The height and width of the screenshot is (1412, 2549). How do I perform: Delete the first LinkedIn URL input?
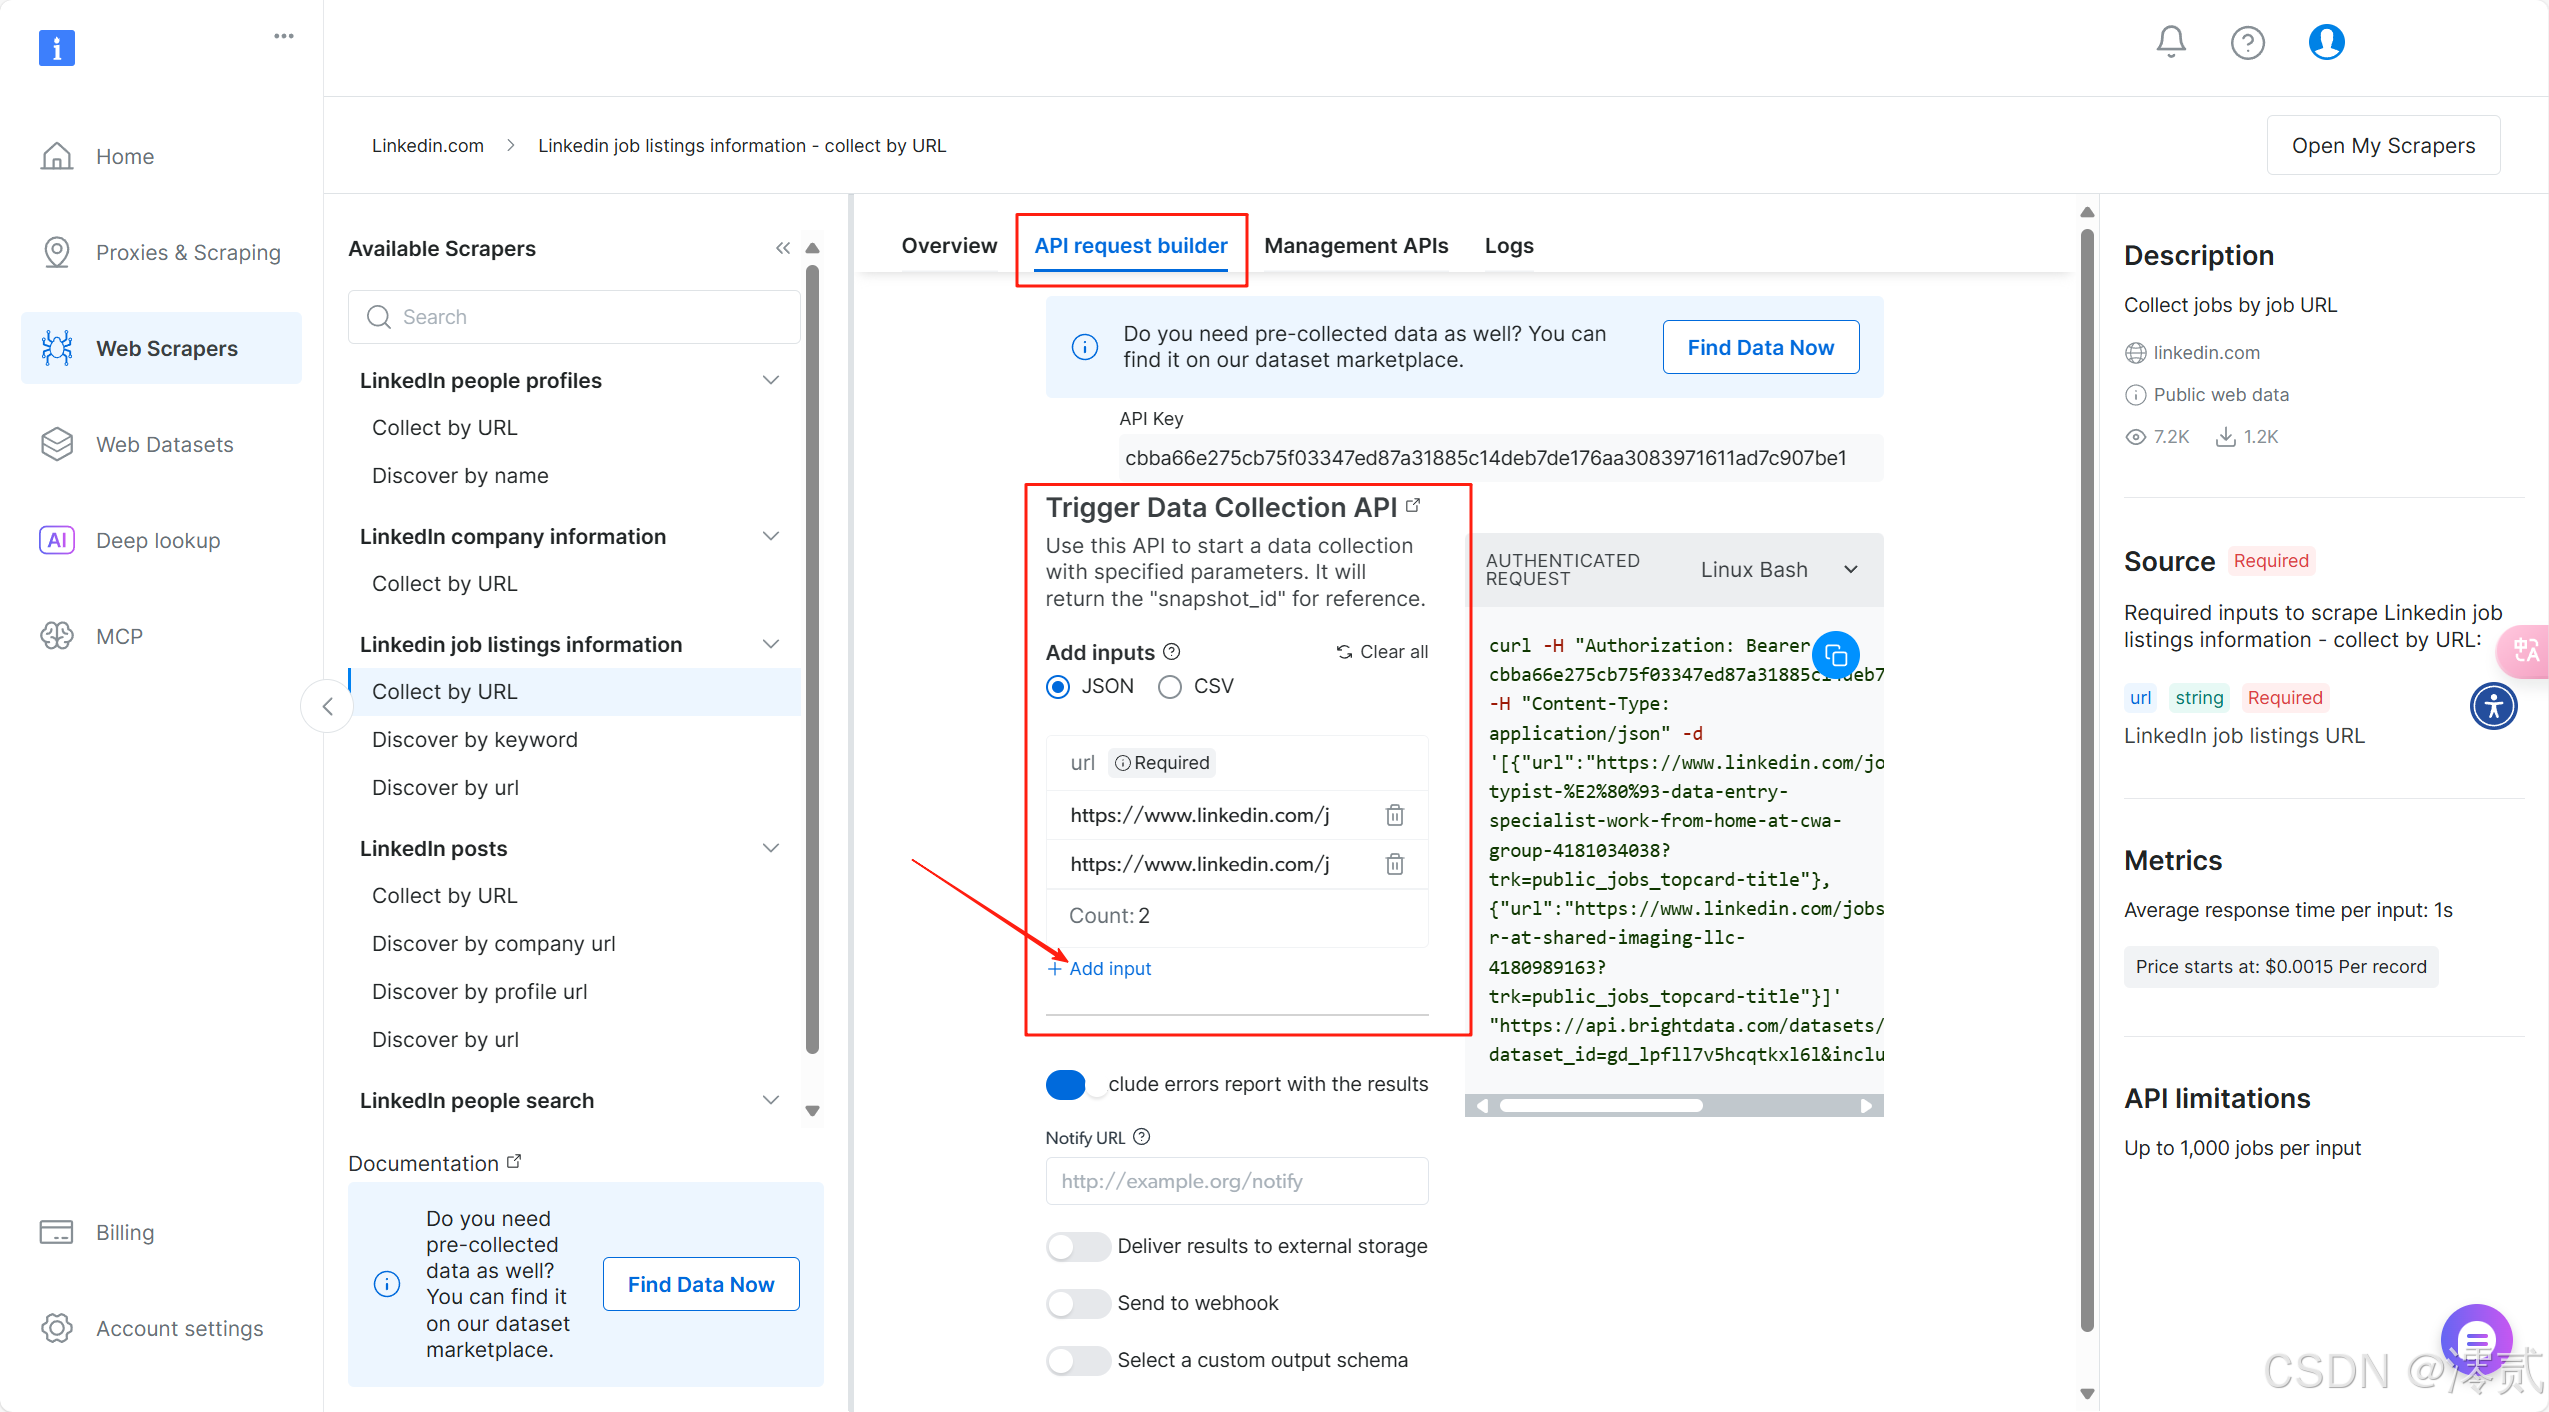click(1394, 815)
